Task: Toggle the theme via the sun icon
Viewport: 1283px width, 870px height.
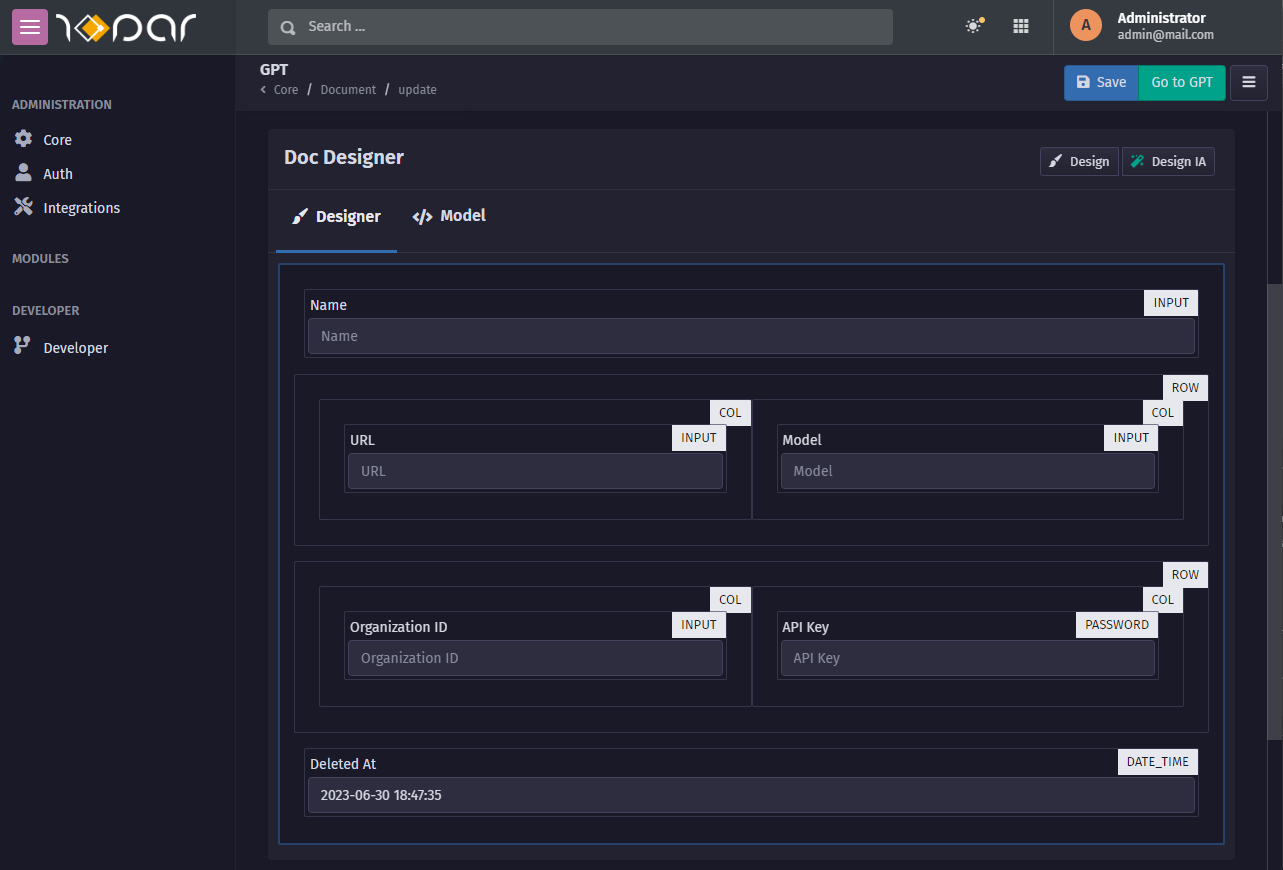Action: (x=973, y=26)
